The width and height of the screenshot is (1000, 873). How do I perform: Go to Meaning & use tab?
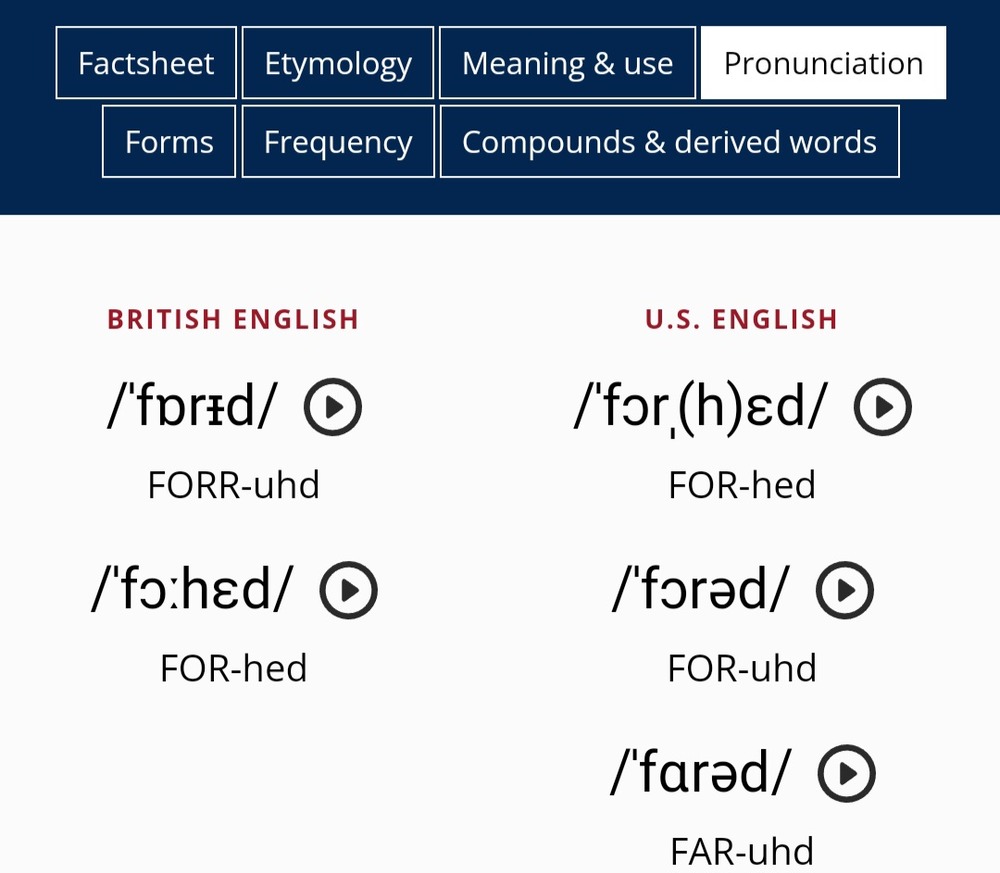coord(568,63)
